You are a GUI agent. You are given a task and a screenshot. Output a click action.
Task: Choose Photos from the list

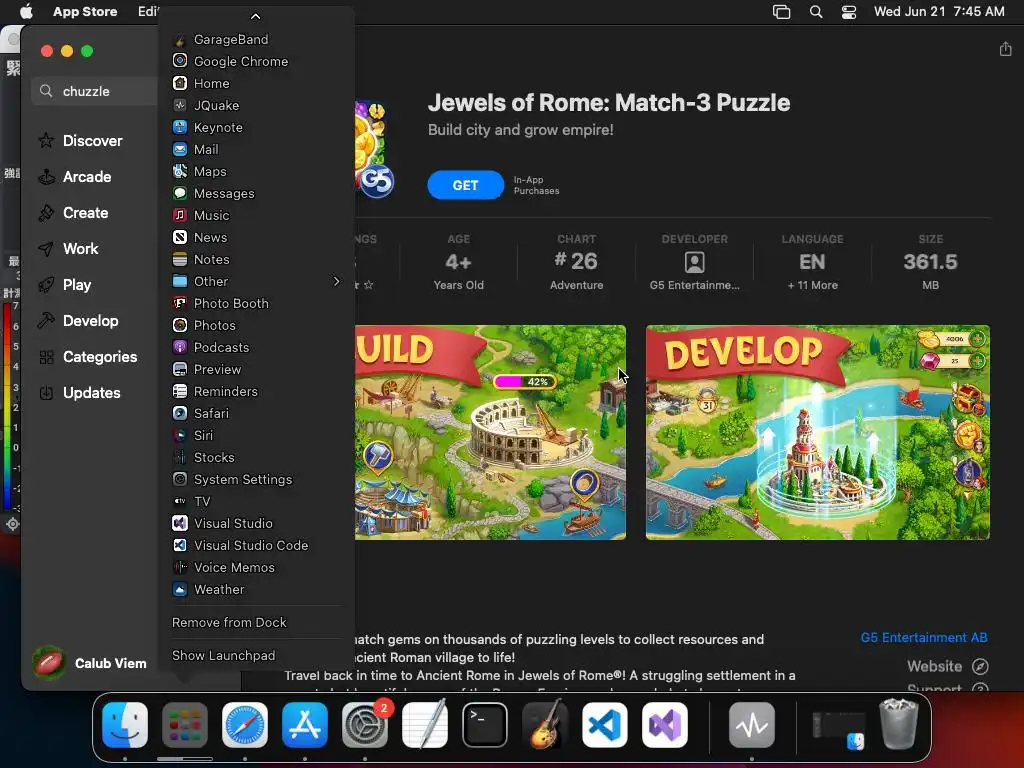(x=256, y=325)
